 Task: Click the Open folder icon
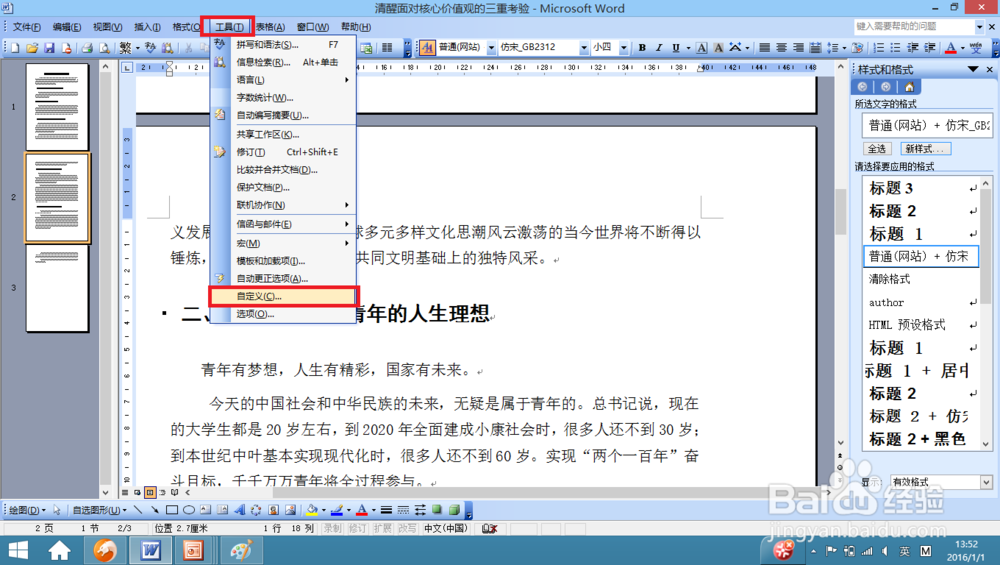click(32, 48)
